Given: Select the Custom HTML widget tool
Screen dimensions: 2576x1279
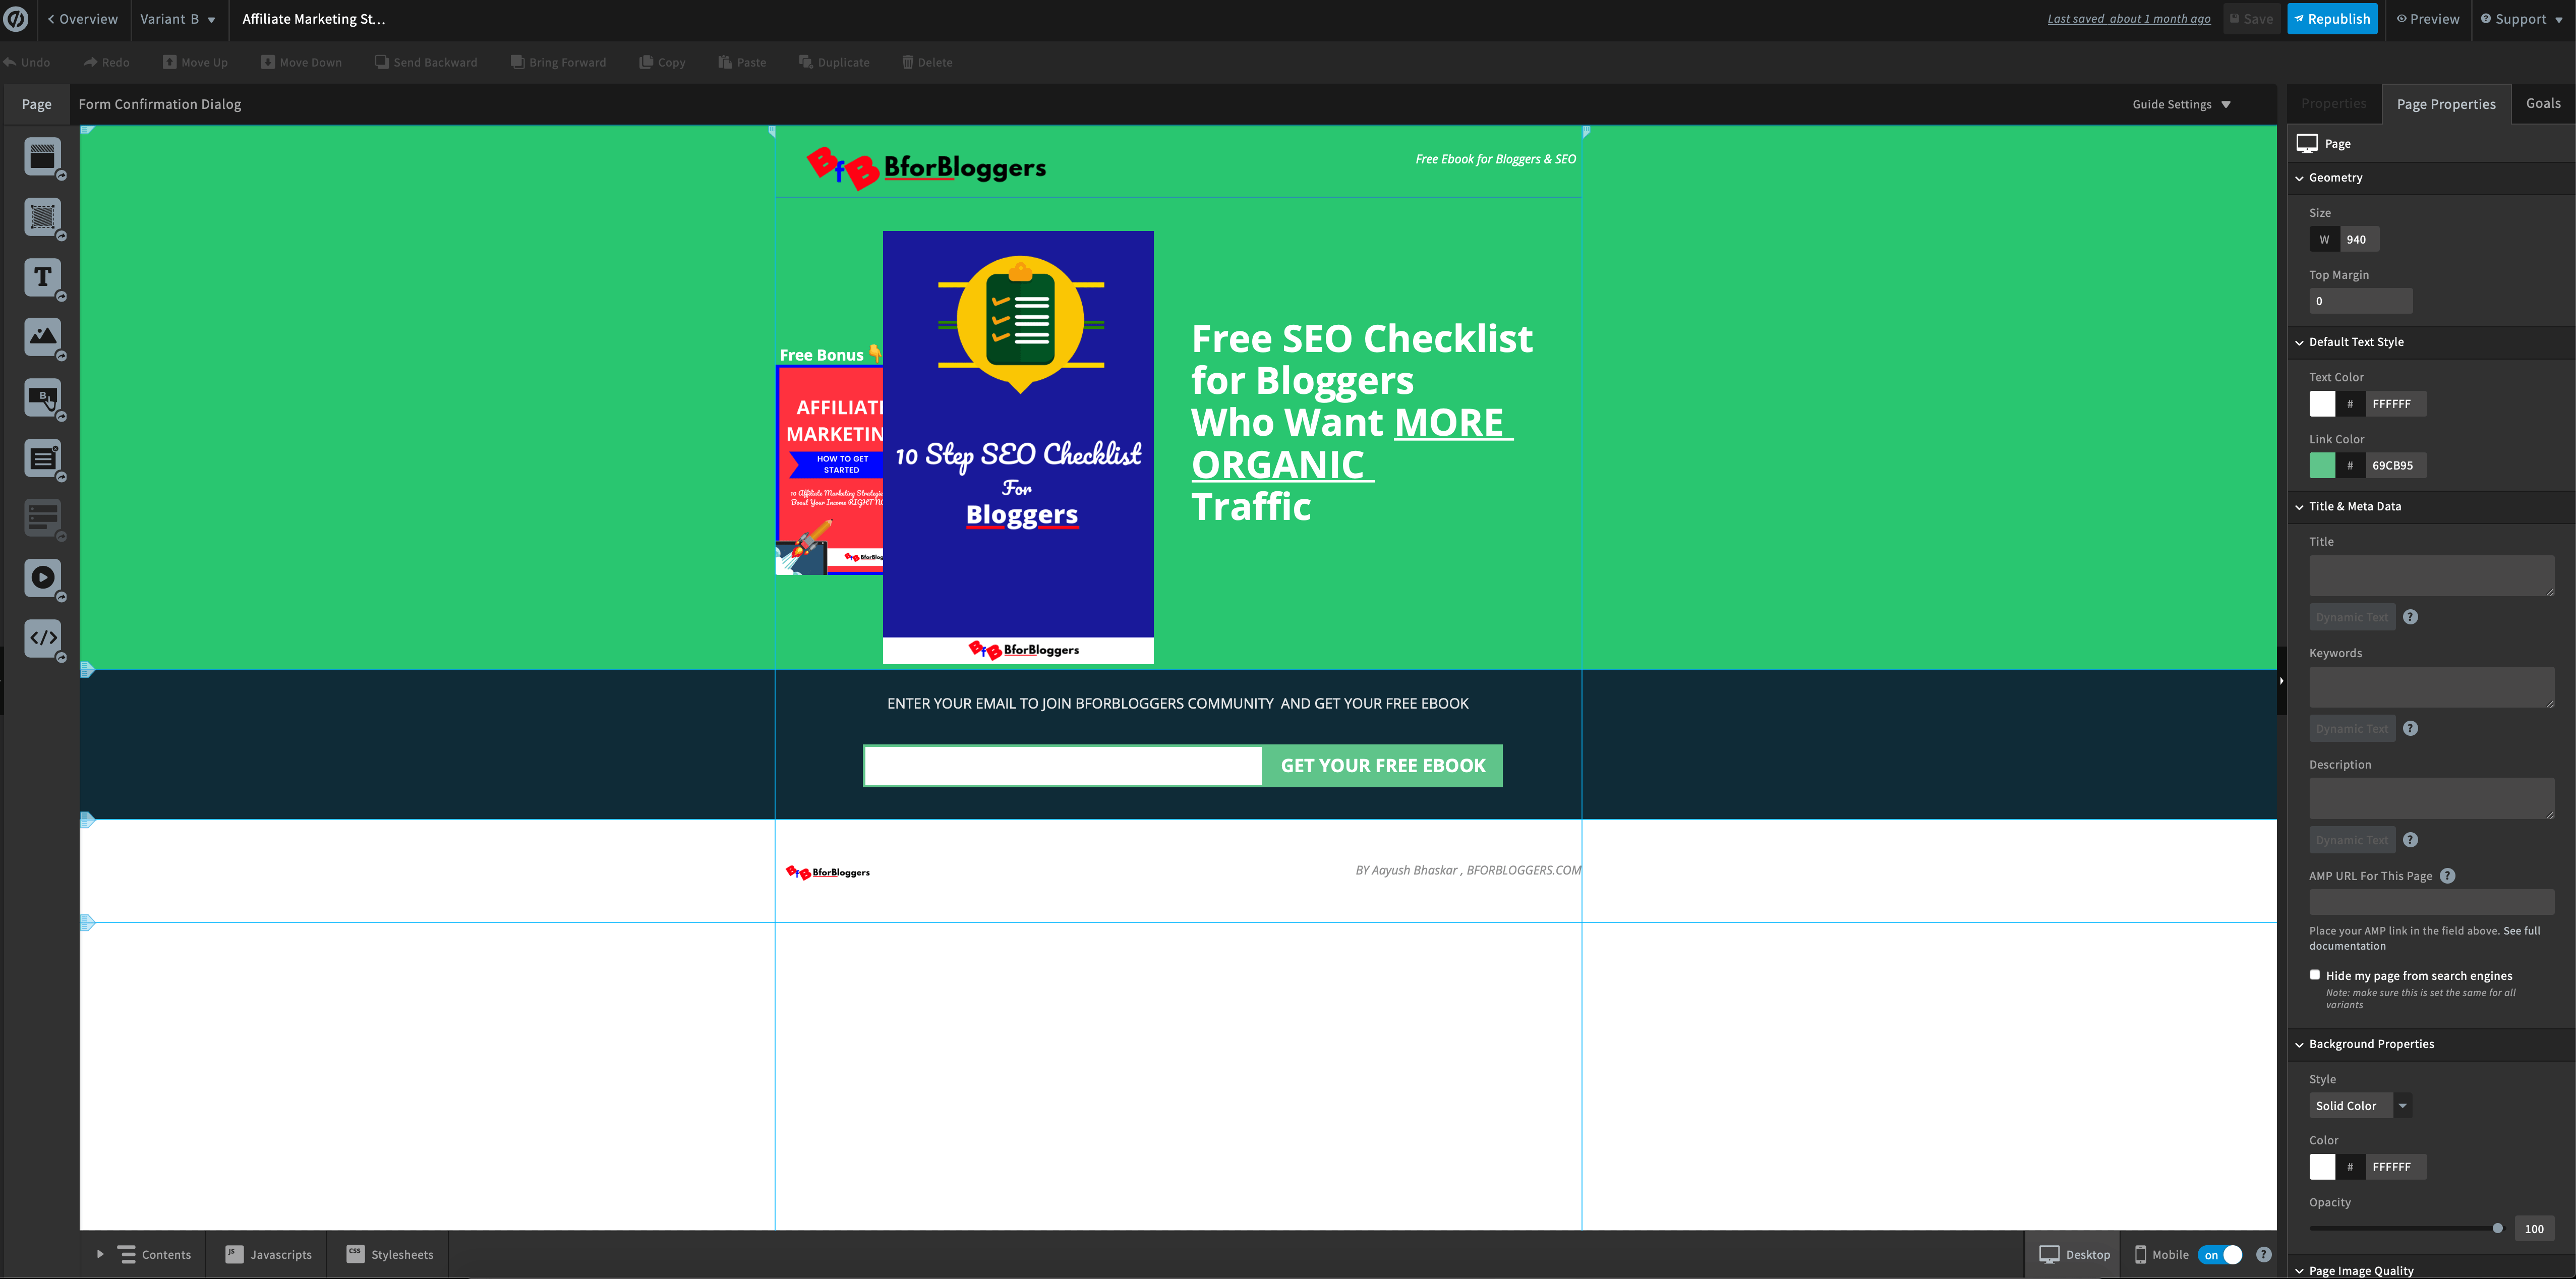Looking at the screenshot, I should pos(43,638).
